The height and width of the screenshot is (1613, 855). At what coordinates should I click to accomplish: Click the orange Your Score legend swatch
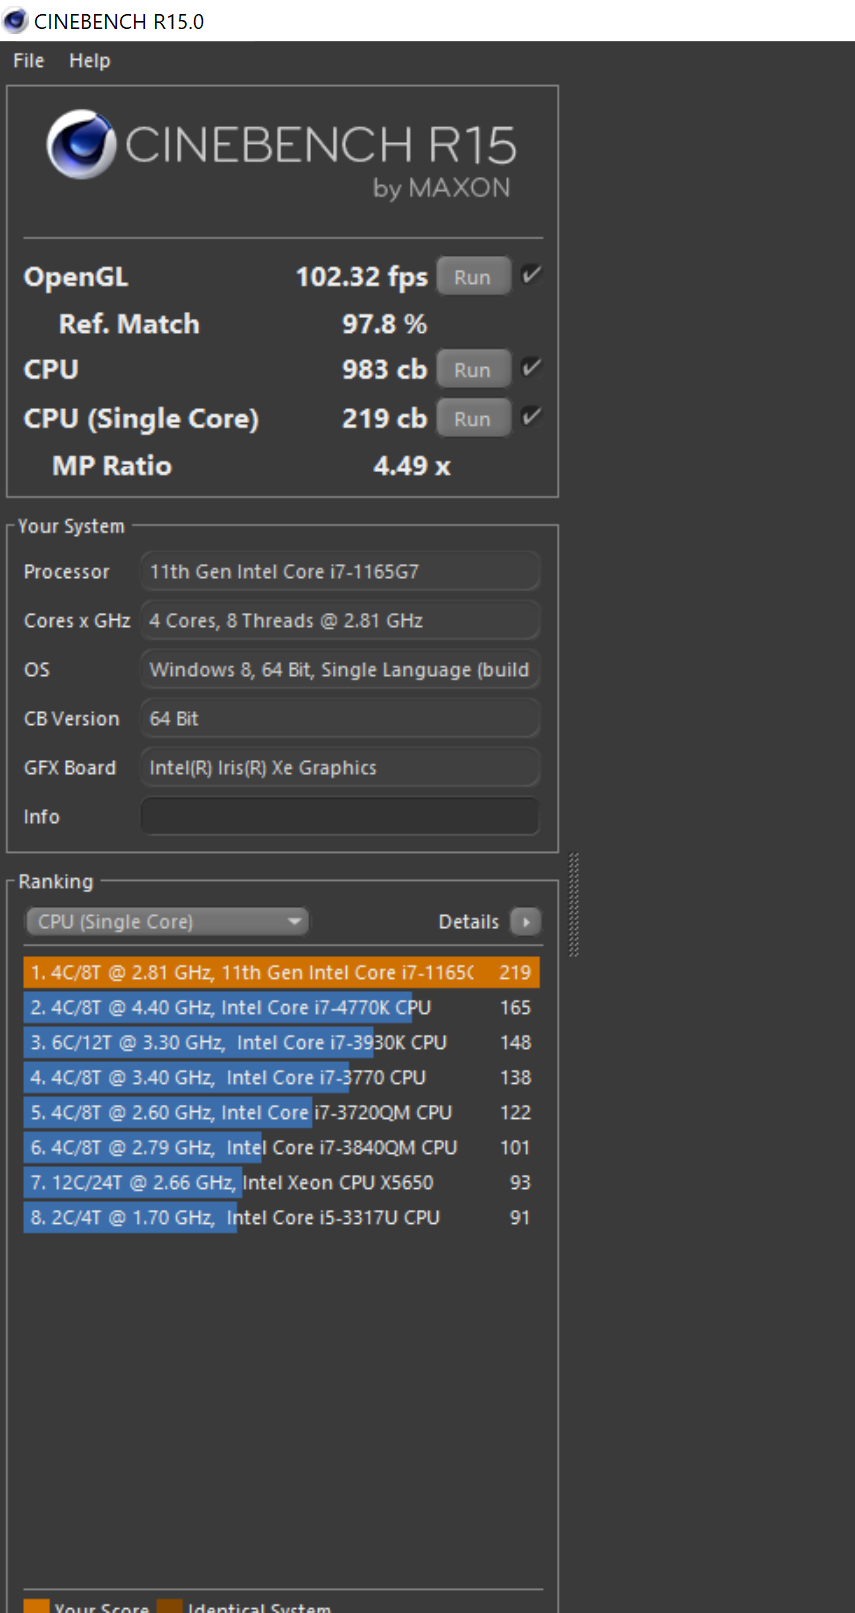tap(36, 1605)
